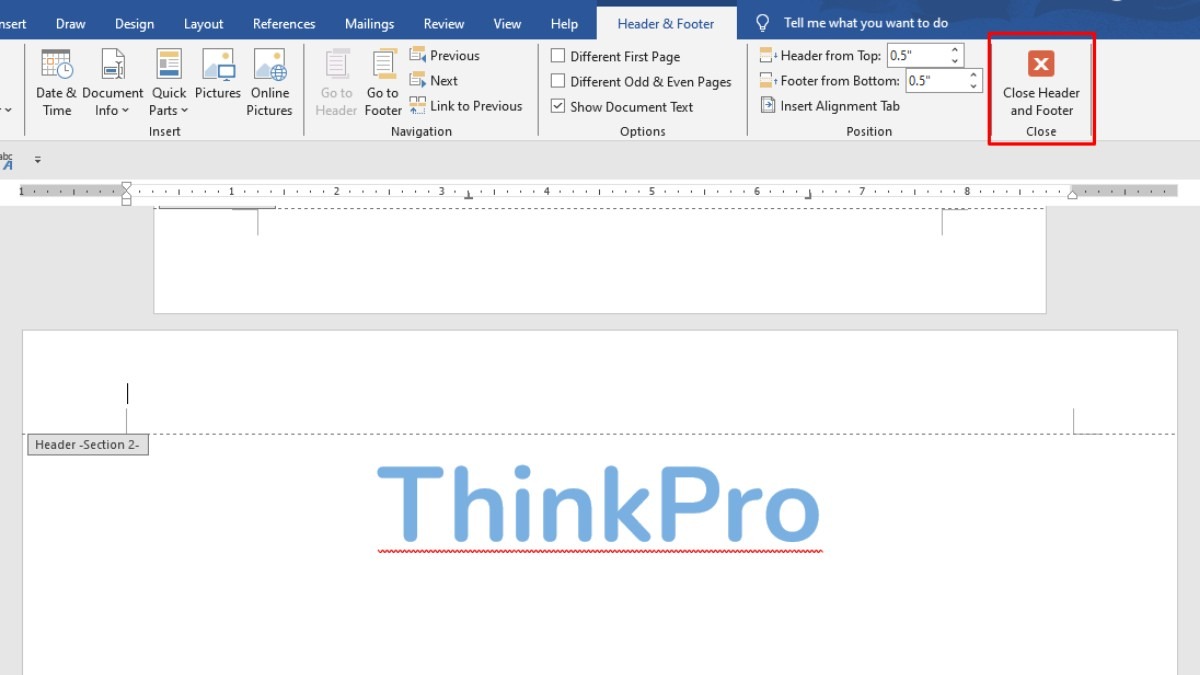Jump with Go to Footer
1200x675 pixels.
383,82
